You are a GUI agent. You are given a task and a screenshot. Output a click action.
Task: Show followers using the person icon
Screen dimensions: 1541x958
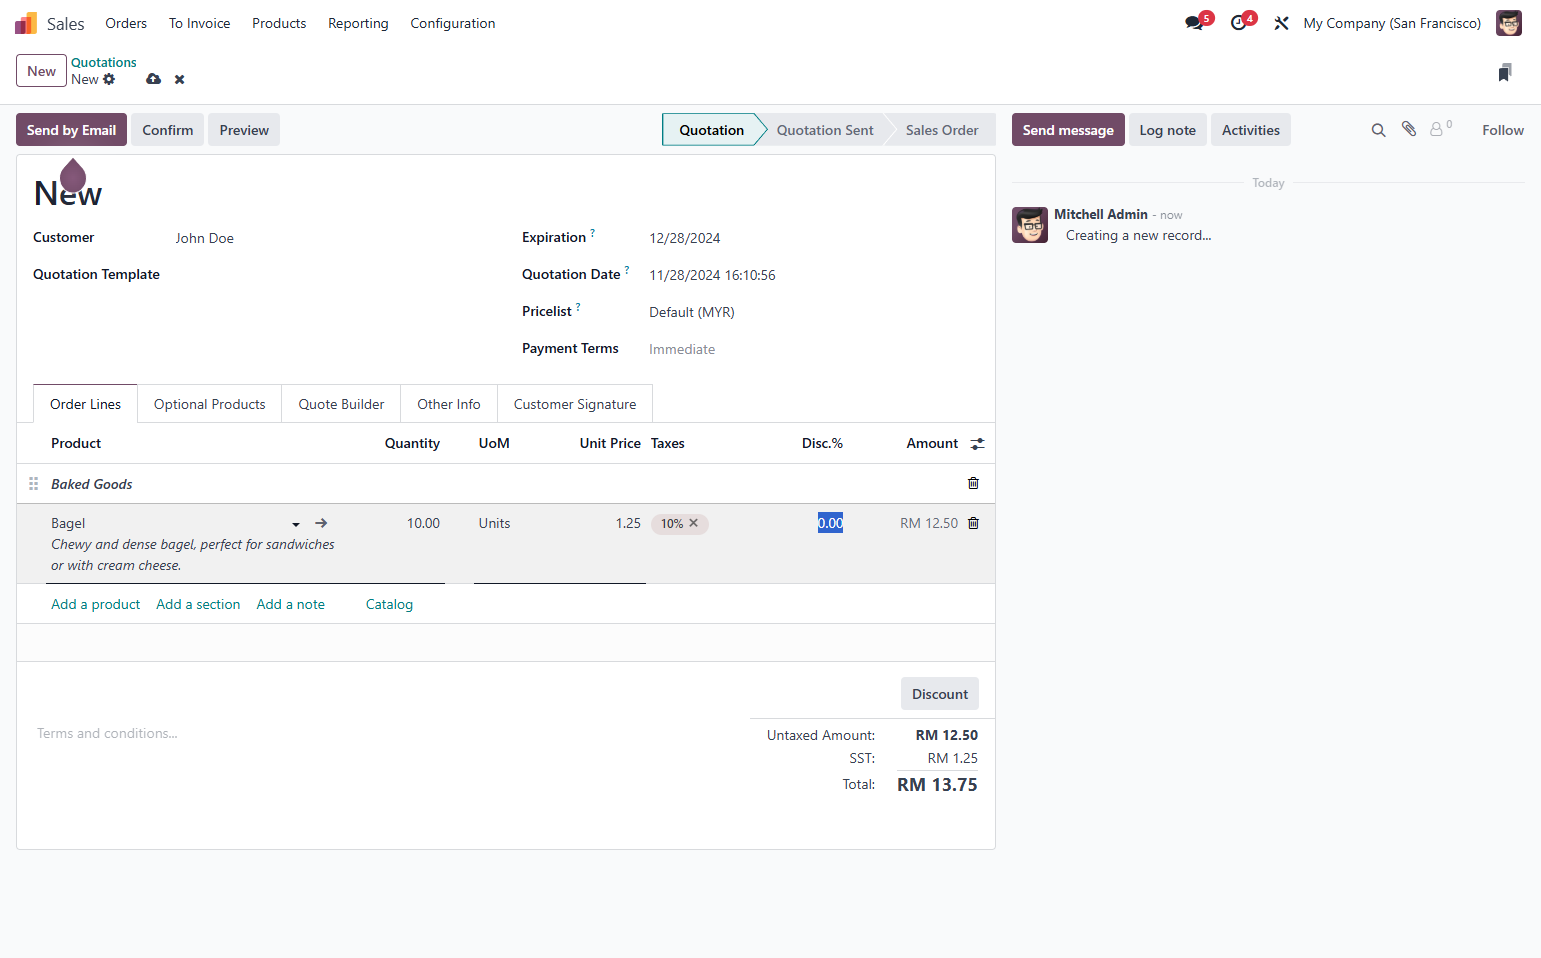click(x=1439, y=129)
